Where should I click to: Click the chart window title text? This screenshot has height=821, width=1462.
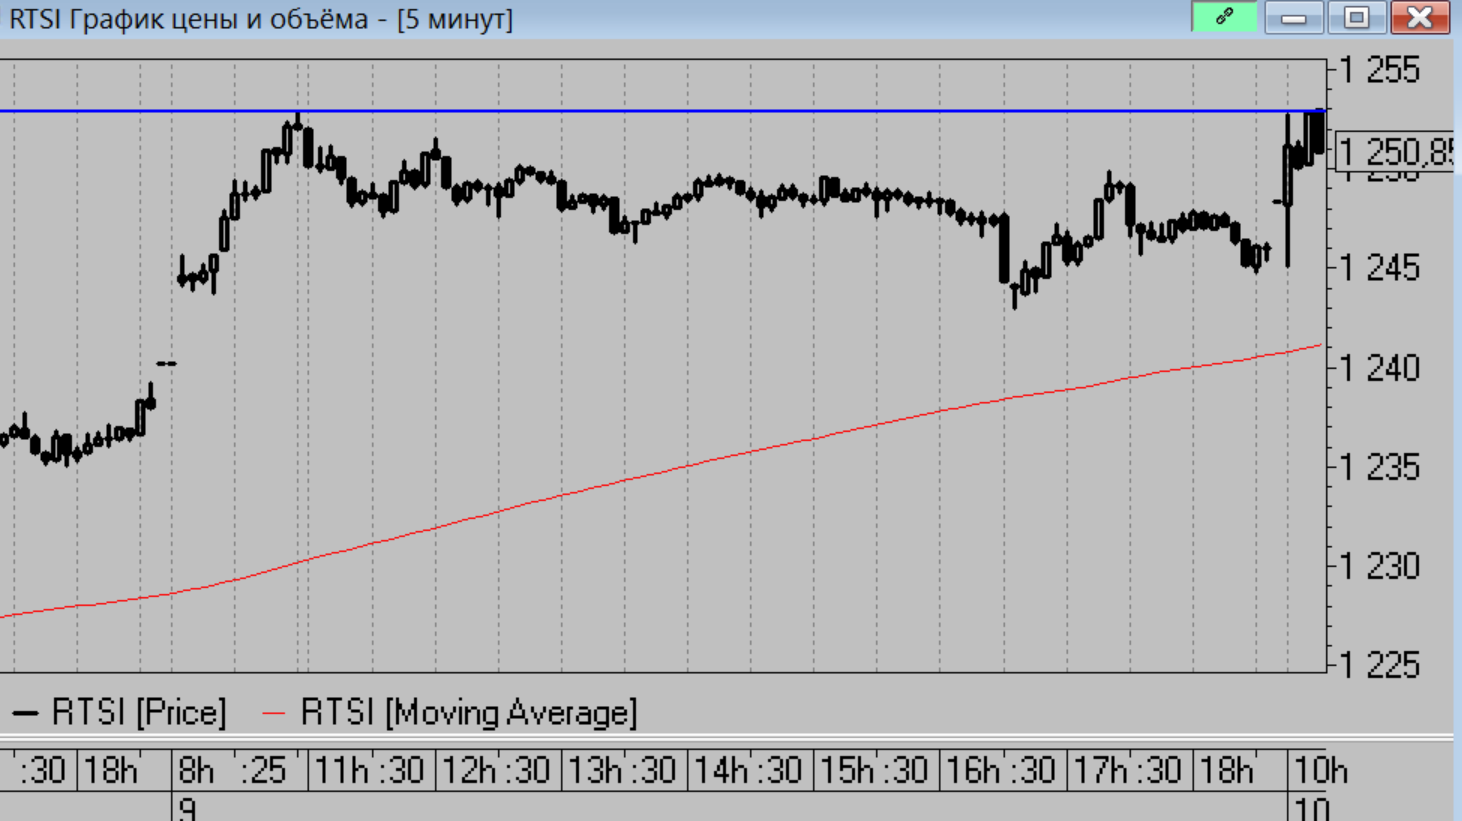tap(261, 19)
